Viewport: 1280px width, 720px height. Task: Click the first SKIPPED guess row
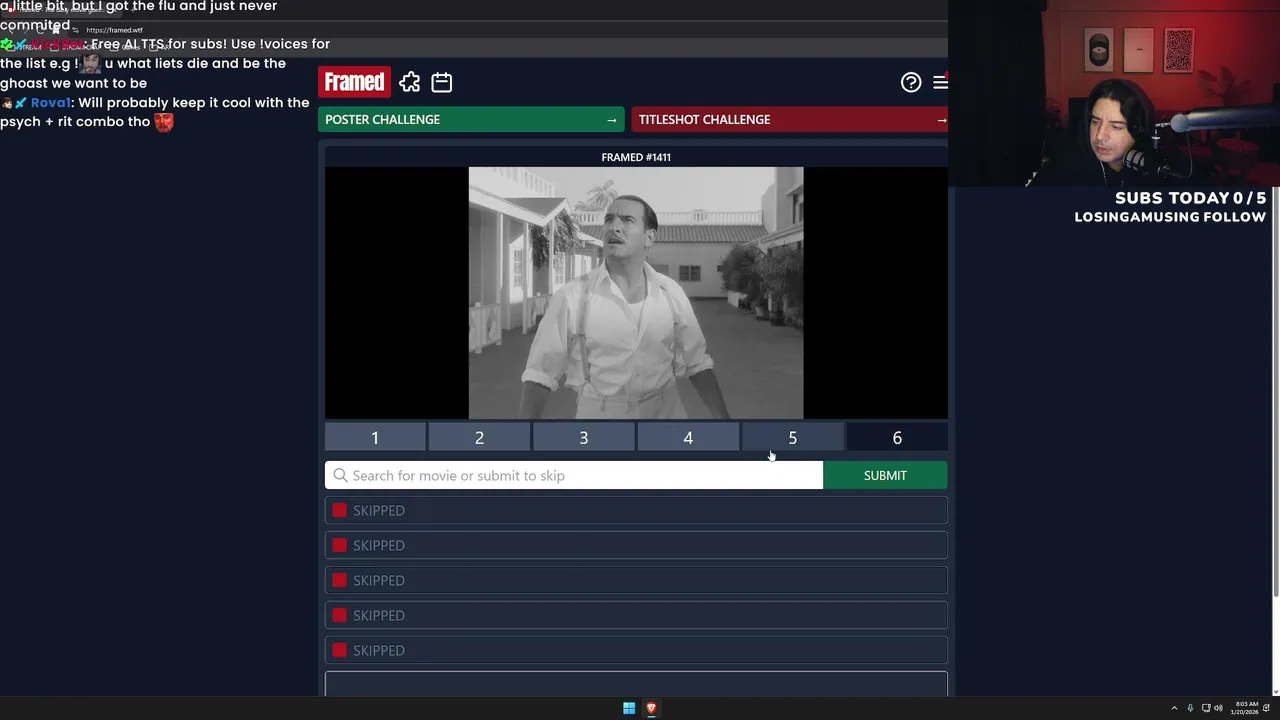(636, 510)
